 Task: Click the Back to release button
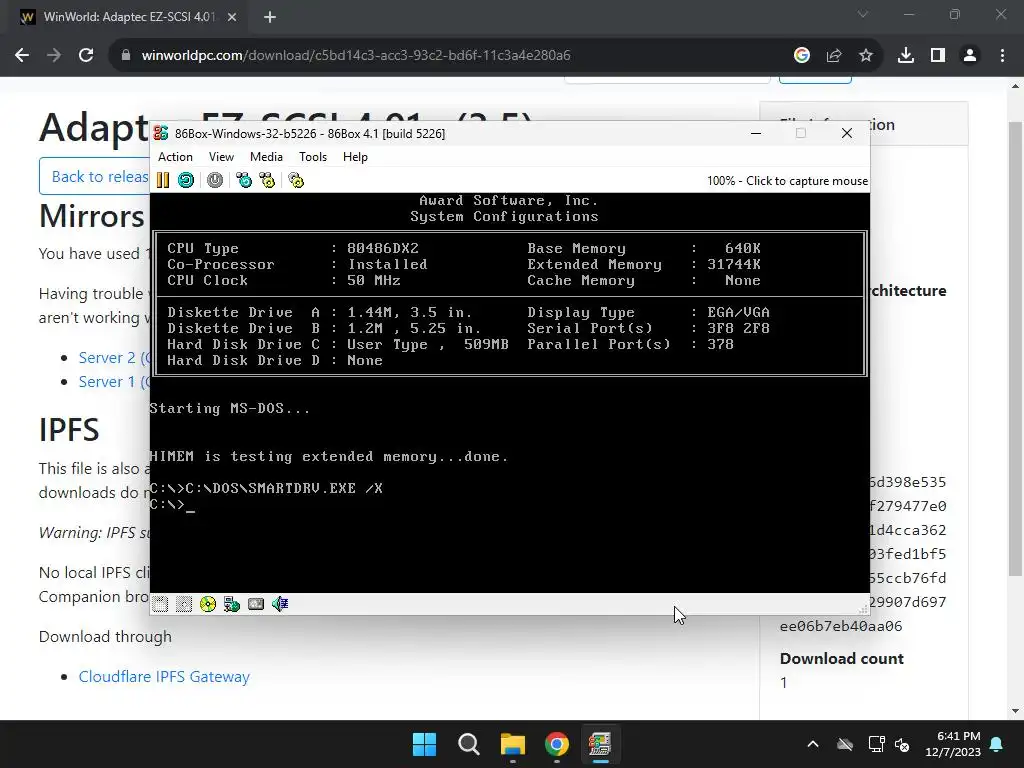click(94, 176)
